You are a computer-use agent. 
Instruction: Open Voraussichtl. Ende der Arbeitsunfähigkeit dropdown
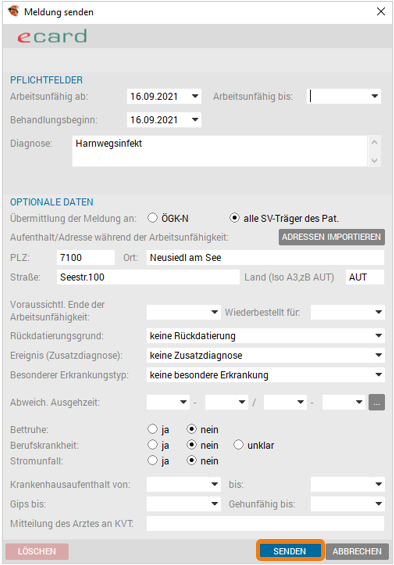pos(214,312)
